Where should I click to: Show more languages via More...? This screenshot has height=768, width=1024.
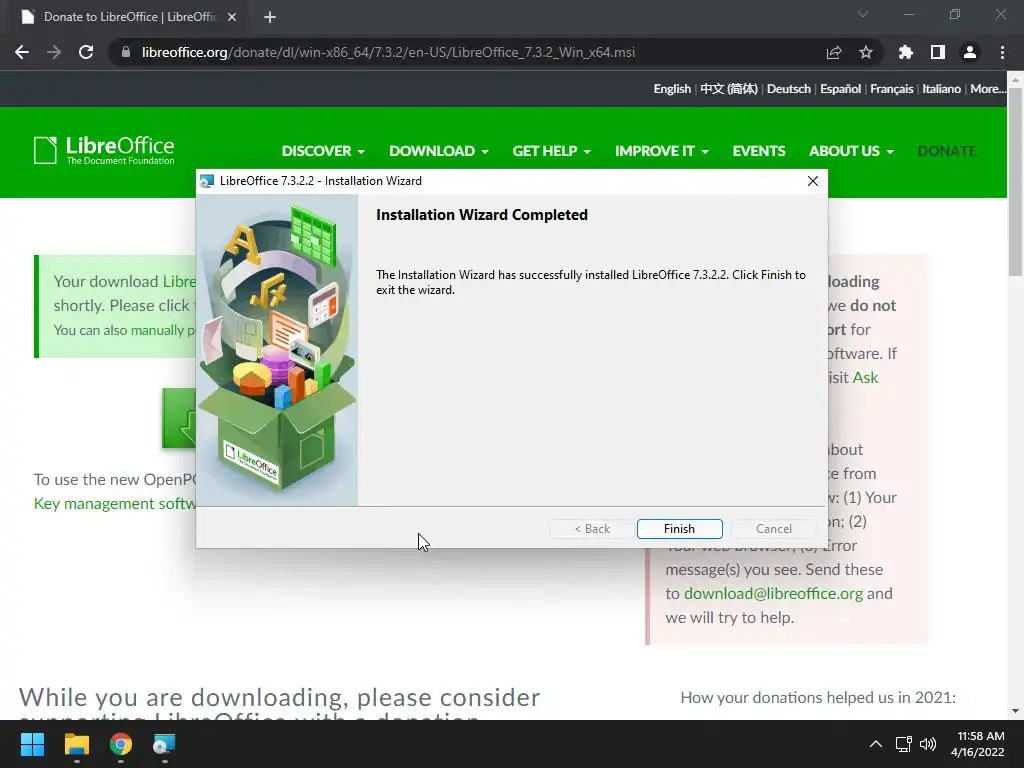(987, 89)
